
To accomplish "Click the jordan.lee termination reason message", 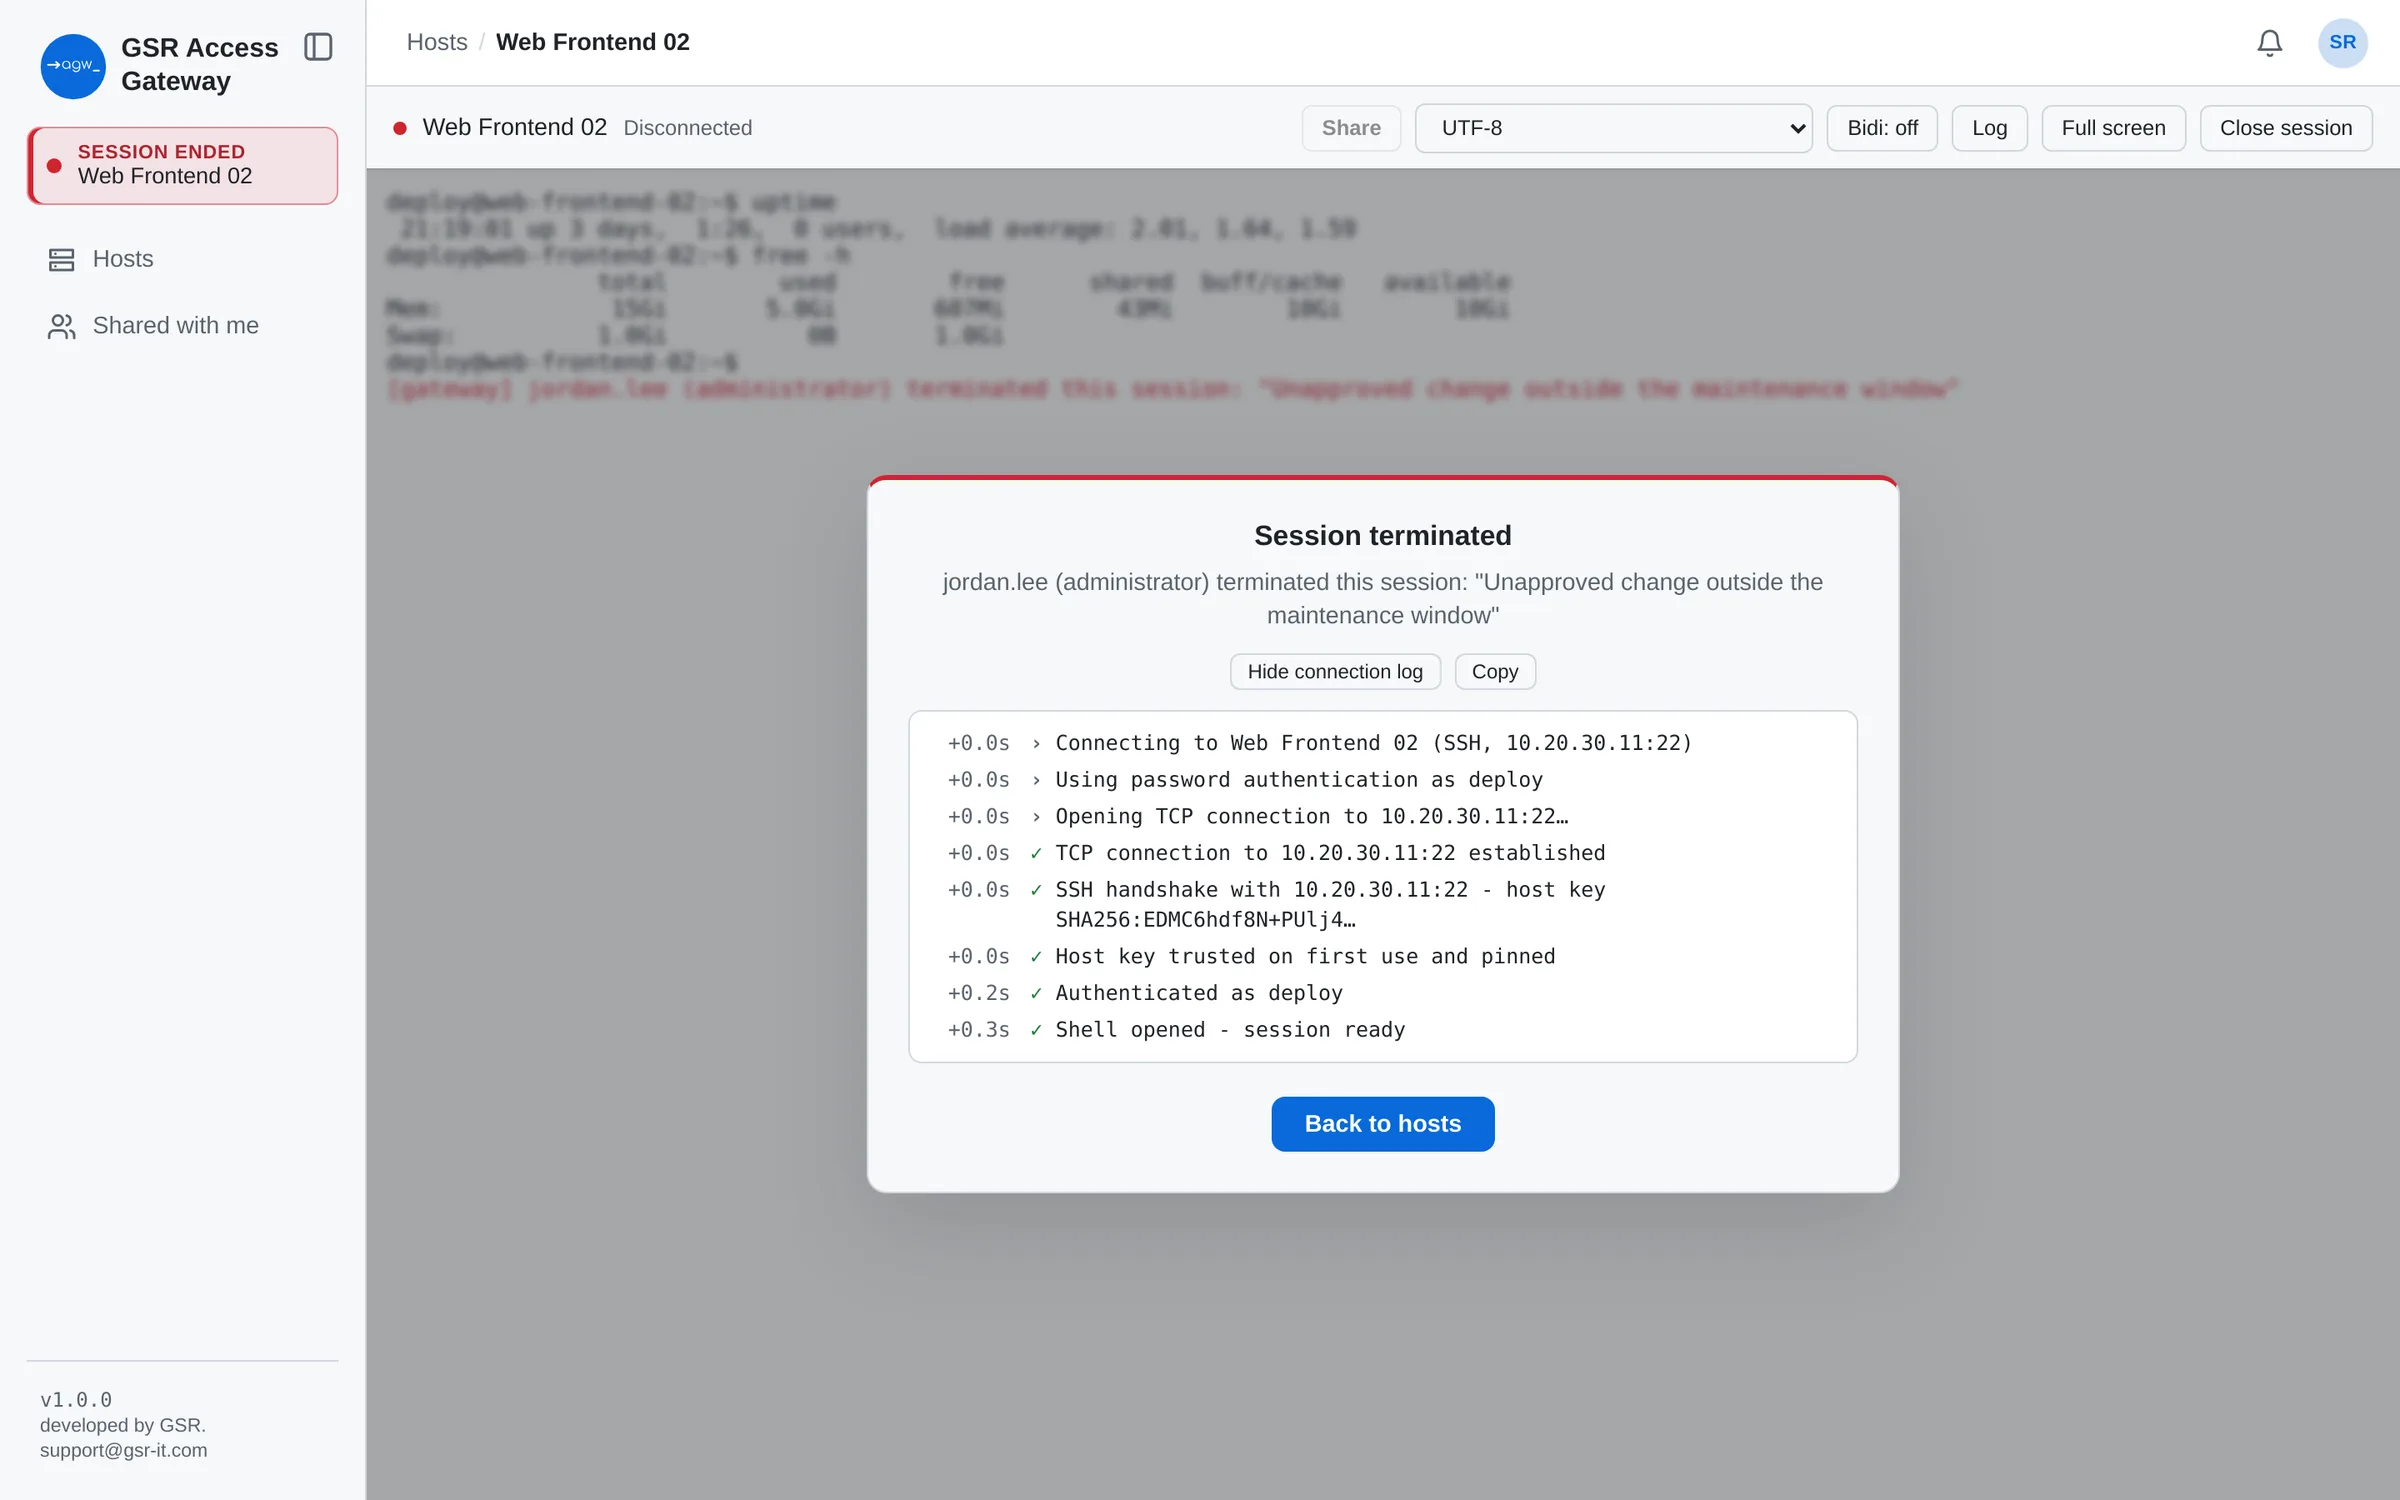I will 1383,598.
